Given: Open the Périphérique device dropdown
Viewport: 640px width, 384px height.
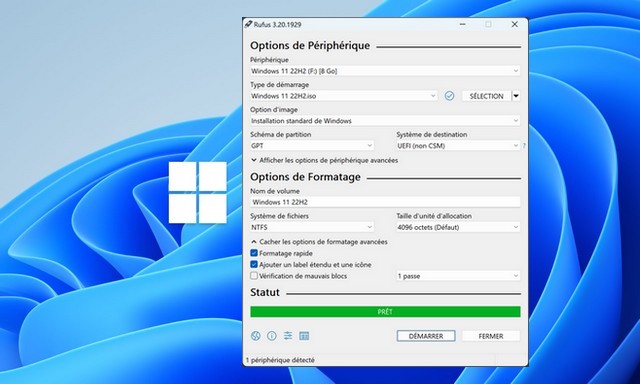Looking at the screenshot, I should (x=385, y=71).
